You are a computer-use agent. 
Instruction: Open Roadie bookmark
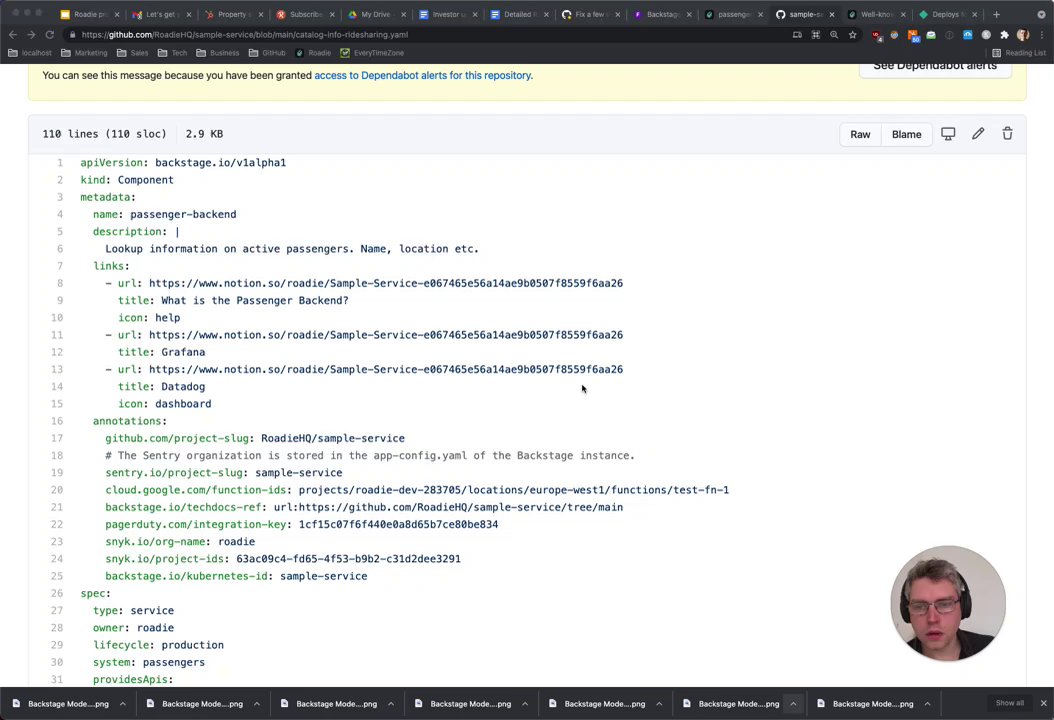coord(313,53)
